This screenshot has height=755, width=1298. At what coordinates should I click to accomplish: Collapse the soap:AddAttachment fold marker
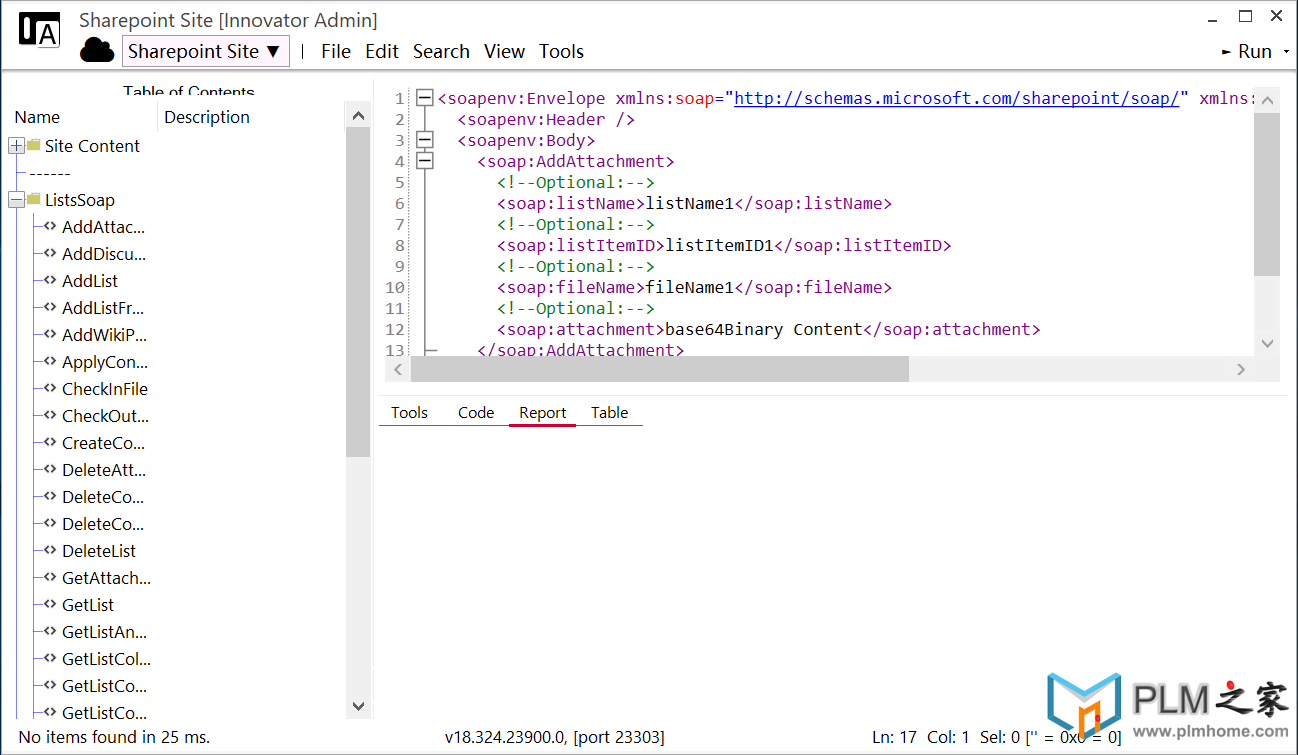click(x=425, y=161)
